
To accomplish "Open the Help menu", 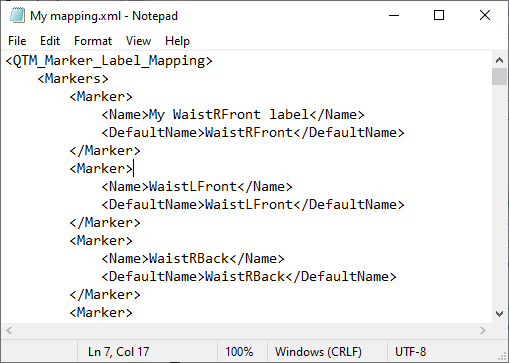I will pyautogui.click(x=177, y=41).
